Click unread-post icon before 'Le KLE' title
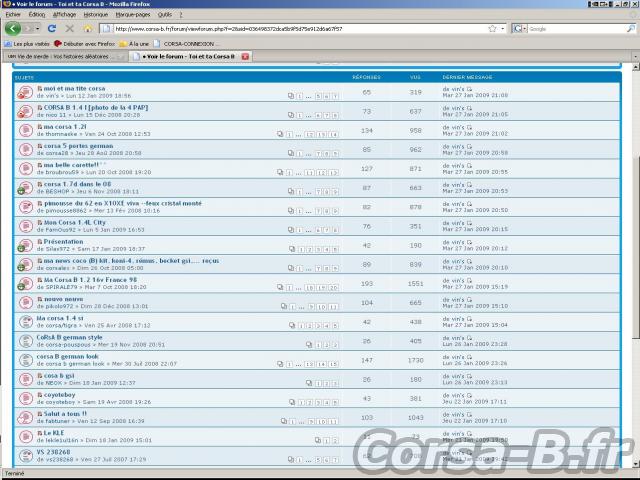This screenshot has height=480, width=640. [40, 433]
